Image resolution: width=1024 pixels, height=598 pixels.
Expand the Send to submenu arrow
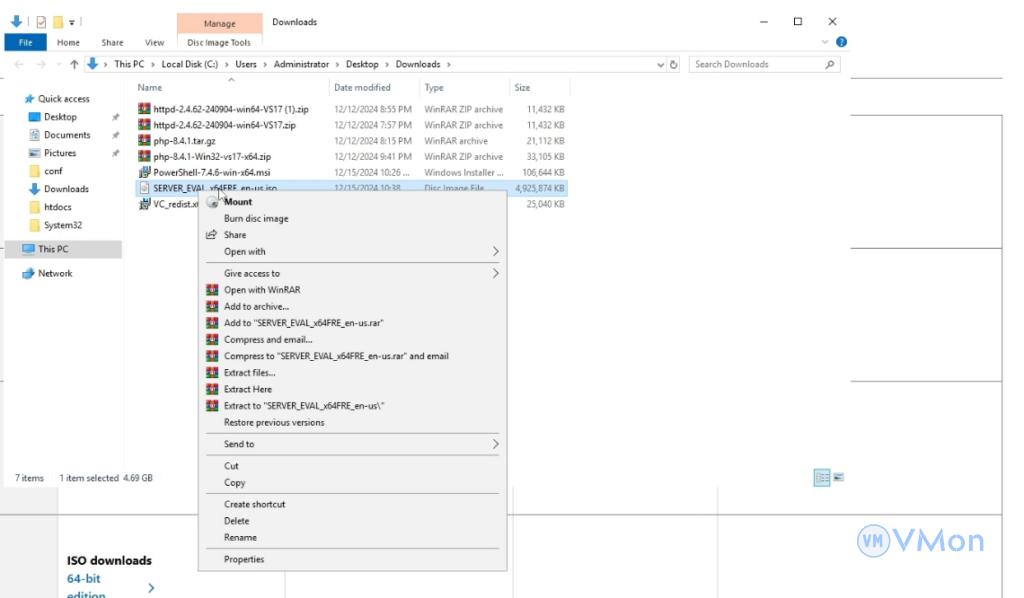(495, 444)
